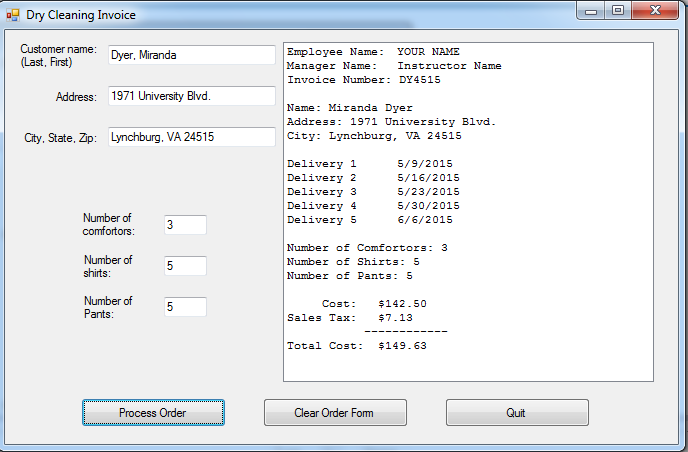Focus the Number of shirts box

click(x=185, y=266)
